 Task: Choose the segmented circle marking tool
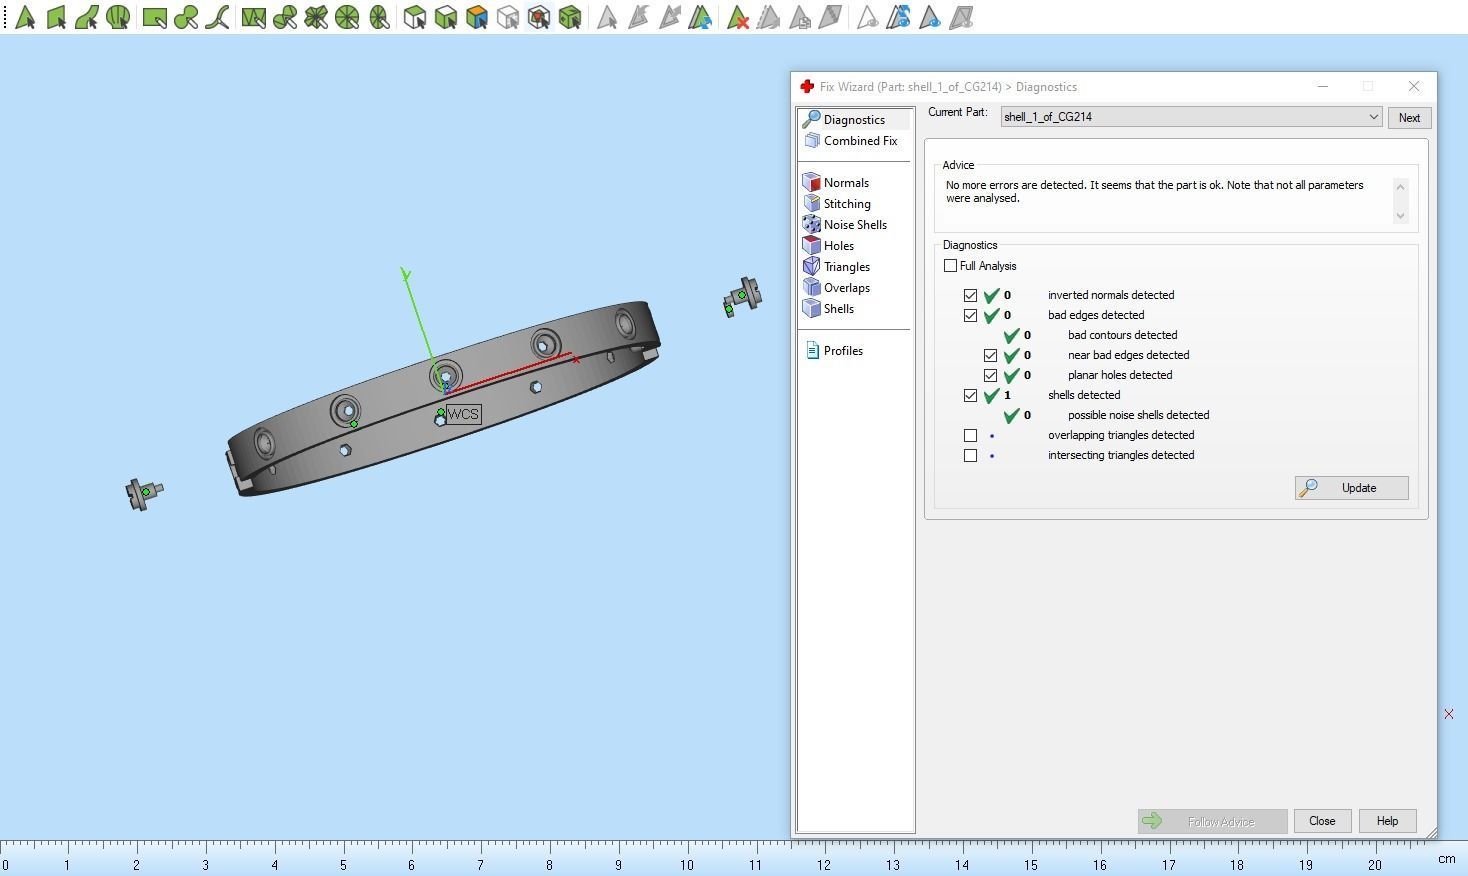347,17
